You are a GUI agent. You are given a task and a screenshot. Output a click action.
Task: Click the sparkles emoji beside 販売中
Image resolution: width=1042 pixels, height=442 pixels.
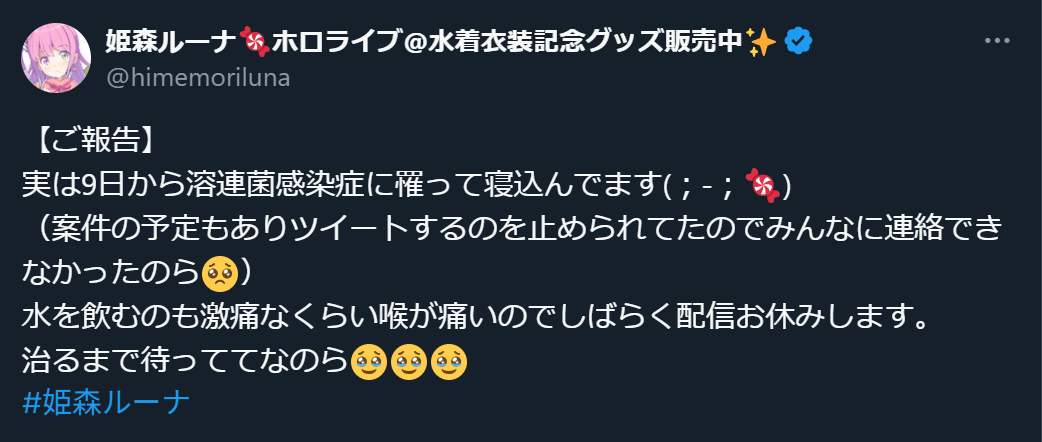pos(762,42)
